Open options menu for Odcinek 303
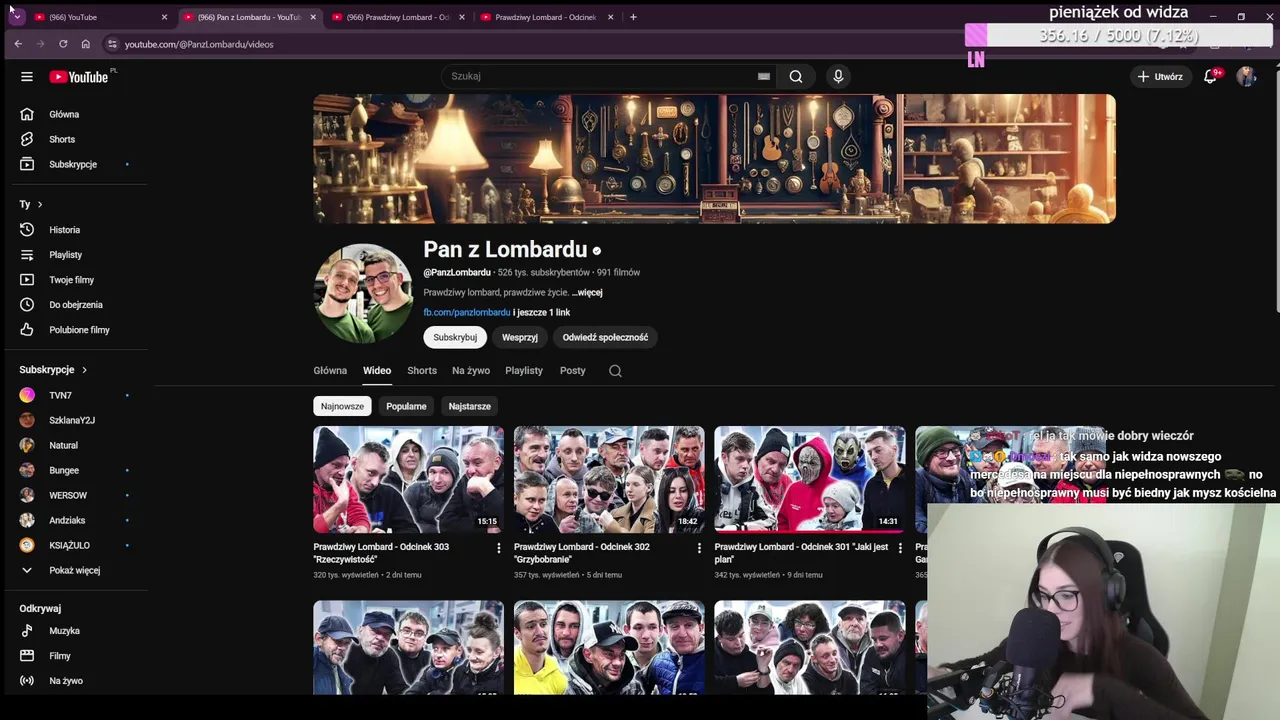1280x720 pixels. [x=498, y=548]
